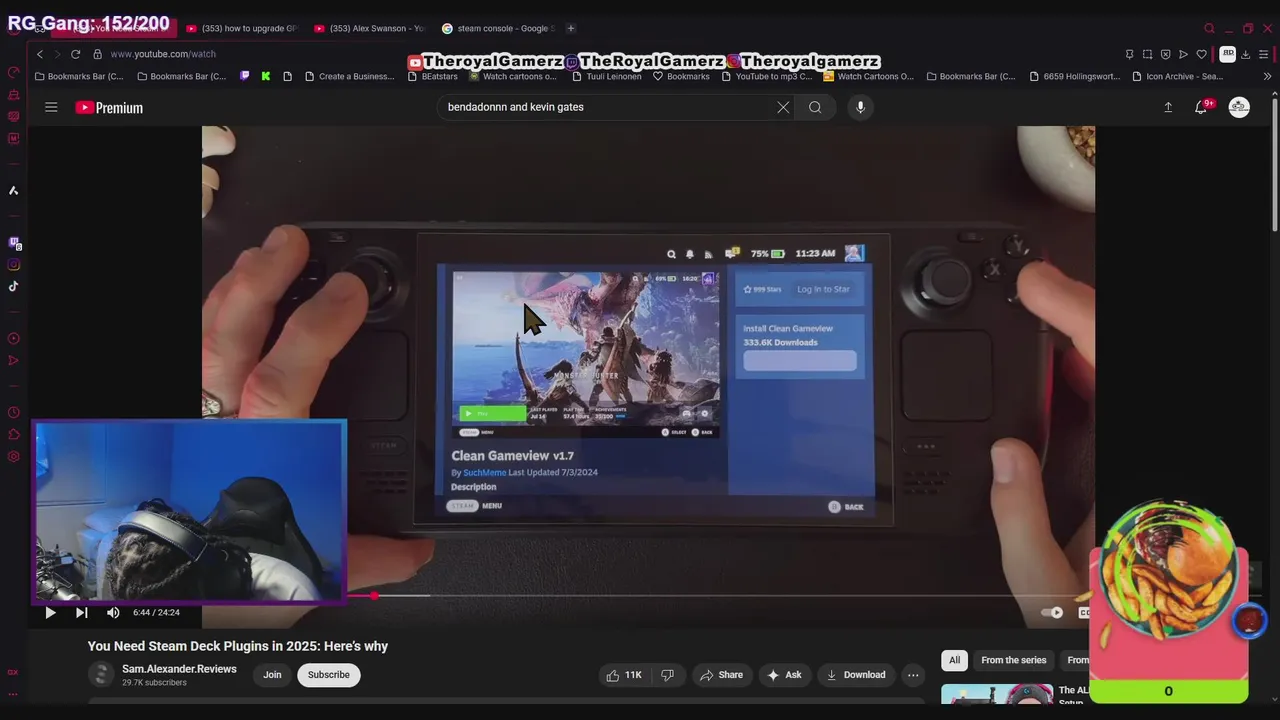Open the browser tab search magnifier
Screen dimensions: 1280x720
[1209, 28]
